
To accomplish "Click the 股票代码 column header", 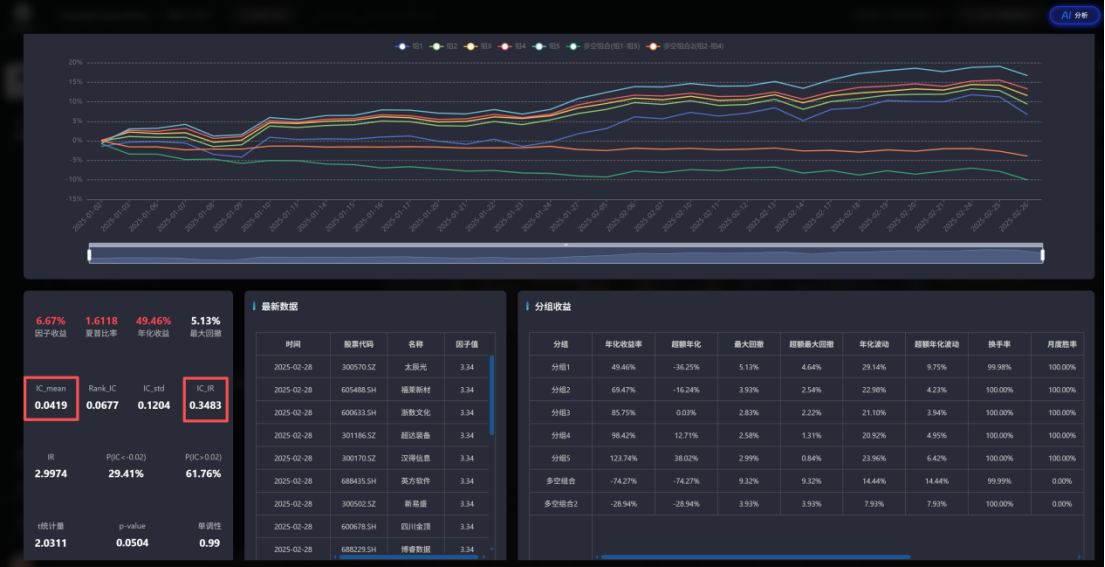I will point(356,343).
